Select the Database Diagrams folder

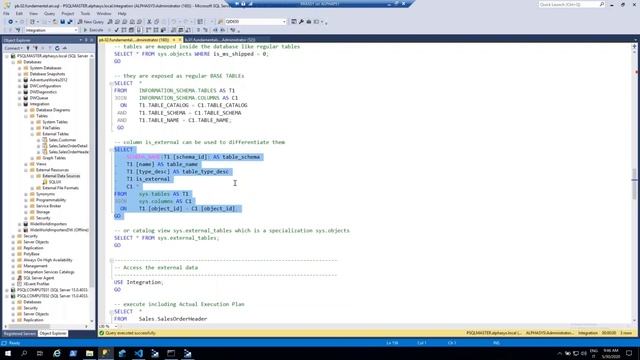pos(53,110)
